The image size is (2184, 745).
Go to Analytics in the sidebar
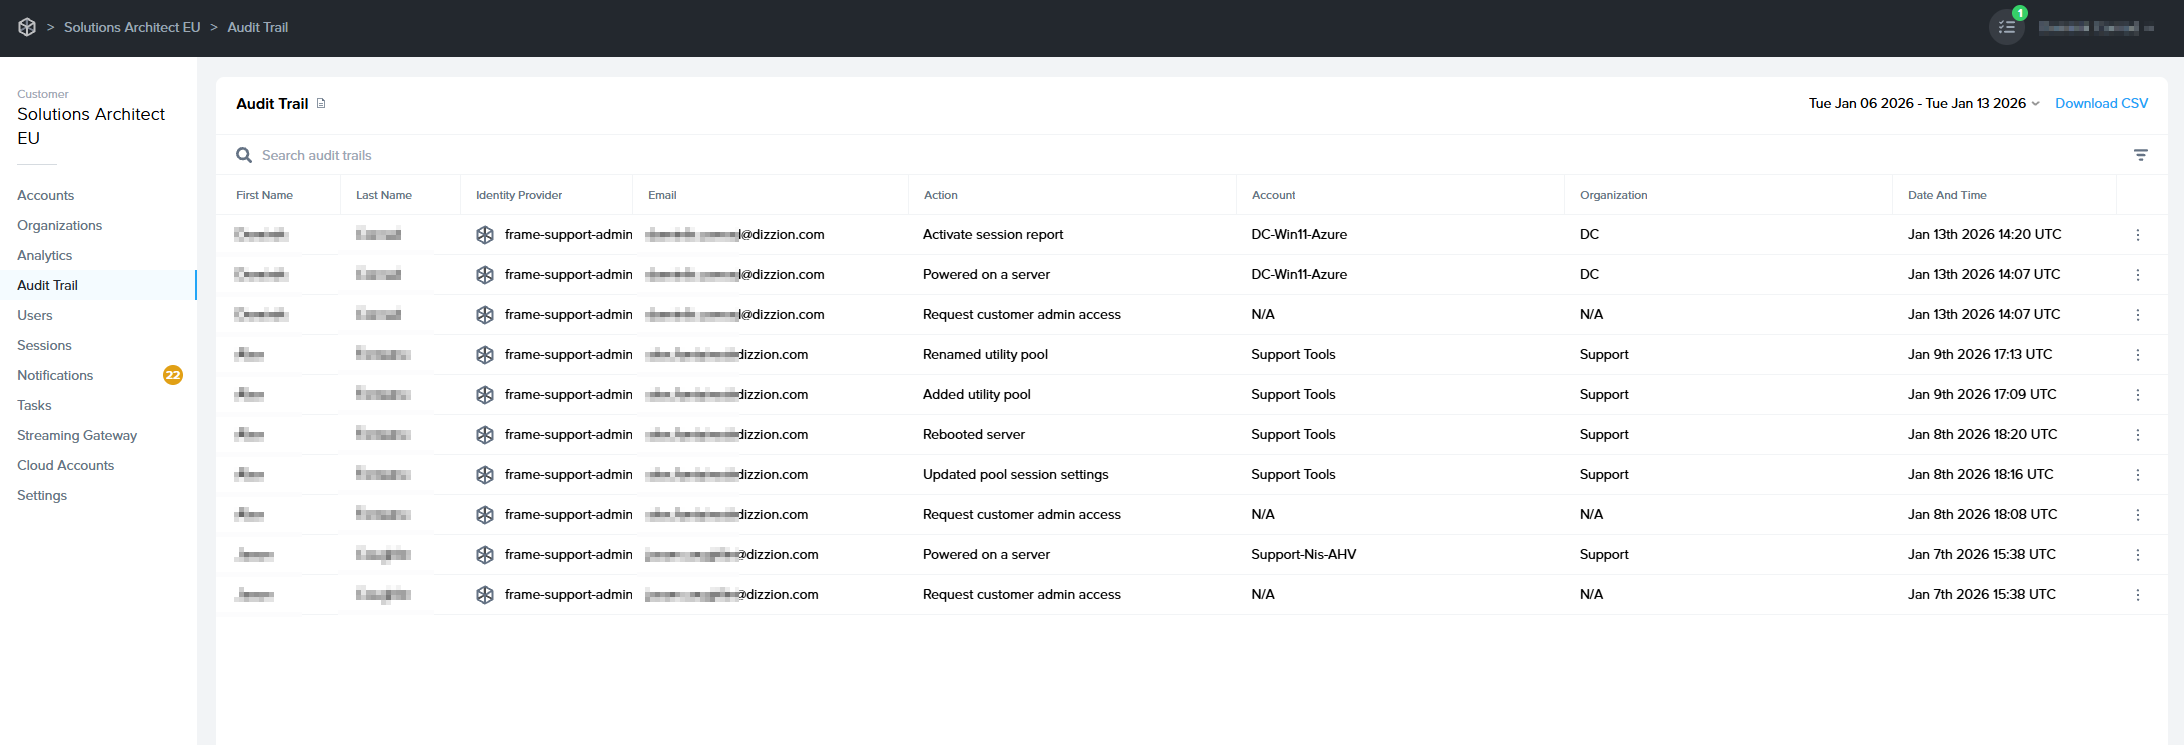point(45,255)
